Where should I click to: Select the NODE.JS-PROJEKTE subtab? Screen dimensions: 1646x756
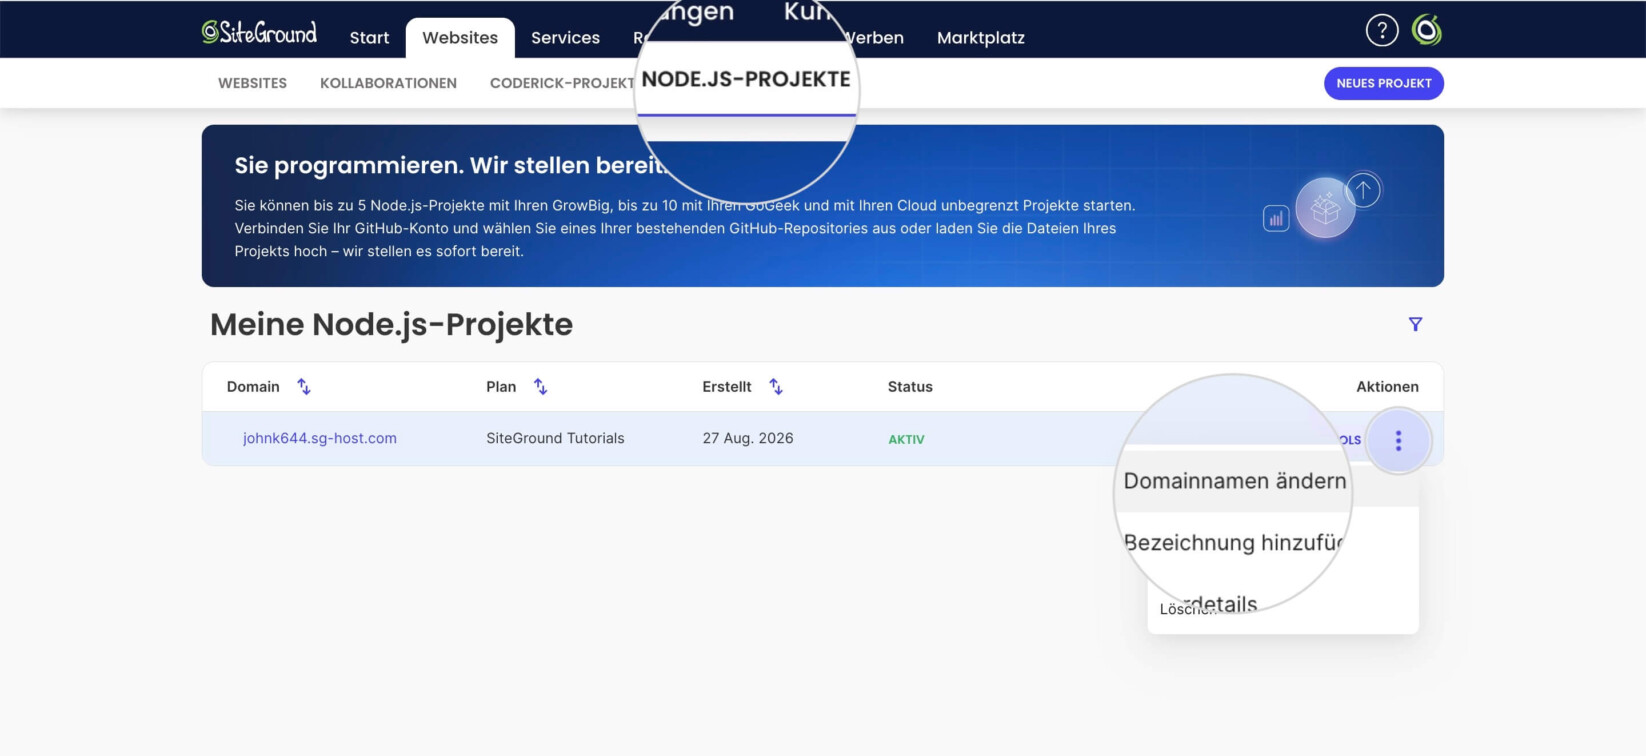pyautogui.click(x=746, y=80)
